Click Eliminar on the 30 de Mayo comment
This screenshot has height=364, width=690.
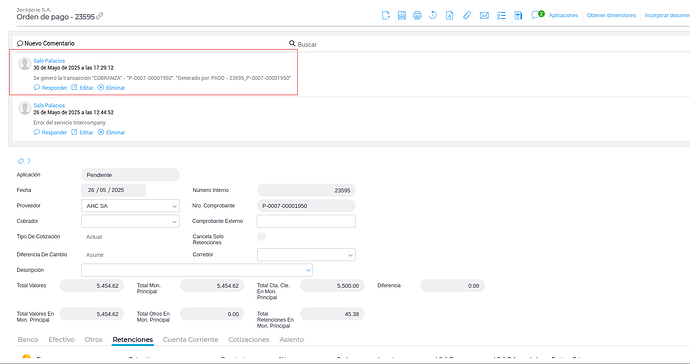(x=111, y=88)
